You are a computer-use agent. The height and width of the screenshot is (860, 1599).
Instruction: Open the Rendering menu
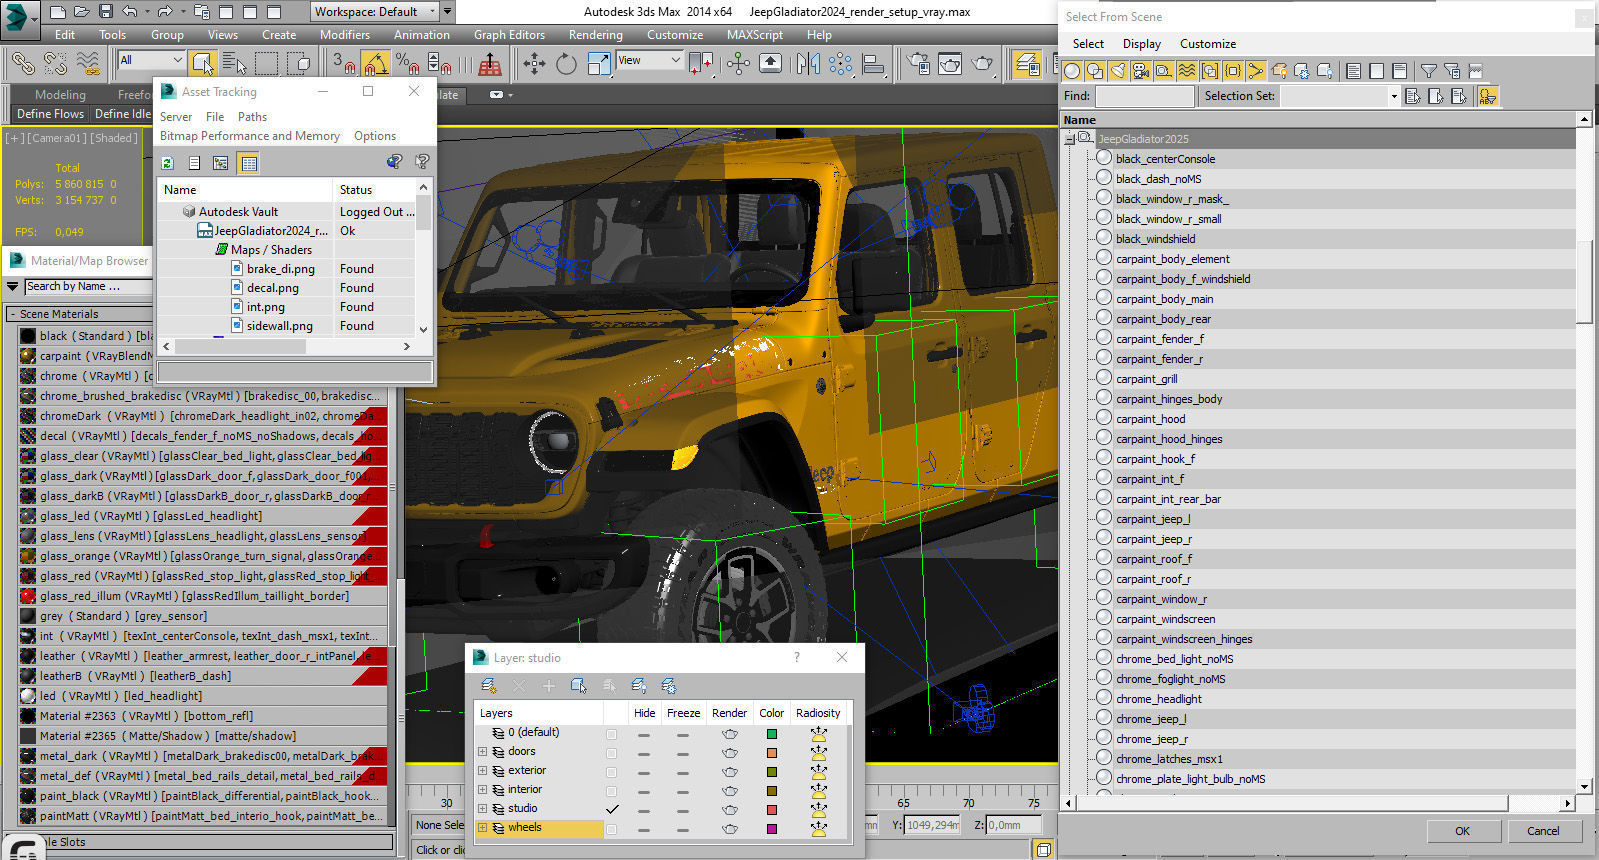coord(595,35)
